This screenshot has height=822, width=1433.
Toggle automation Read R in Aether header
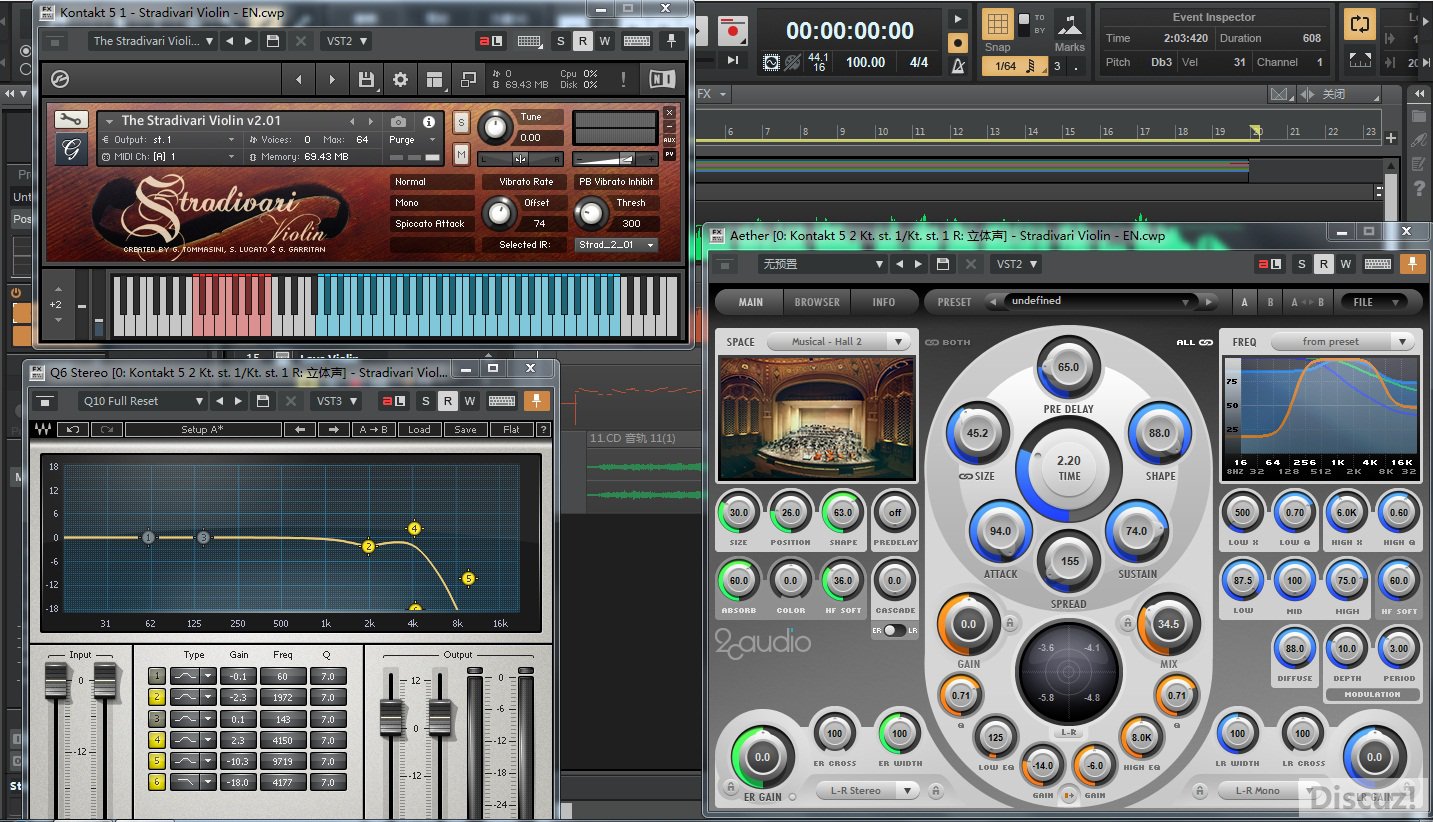click(1323, 264)
